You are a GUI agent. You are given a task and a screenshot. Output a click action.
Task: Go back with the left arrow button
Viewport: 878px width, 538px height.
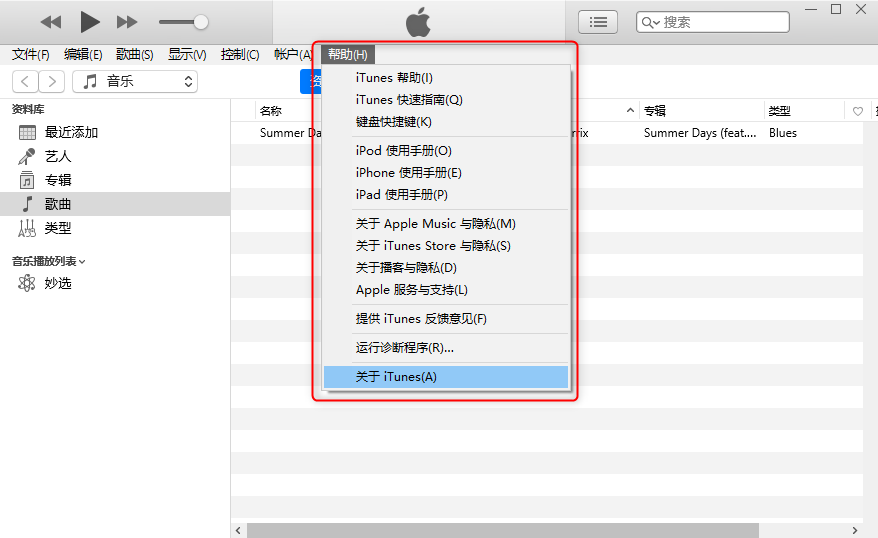coord(25,81)
